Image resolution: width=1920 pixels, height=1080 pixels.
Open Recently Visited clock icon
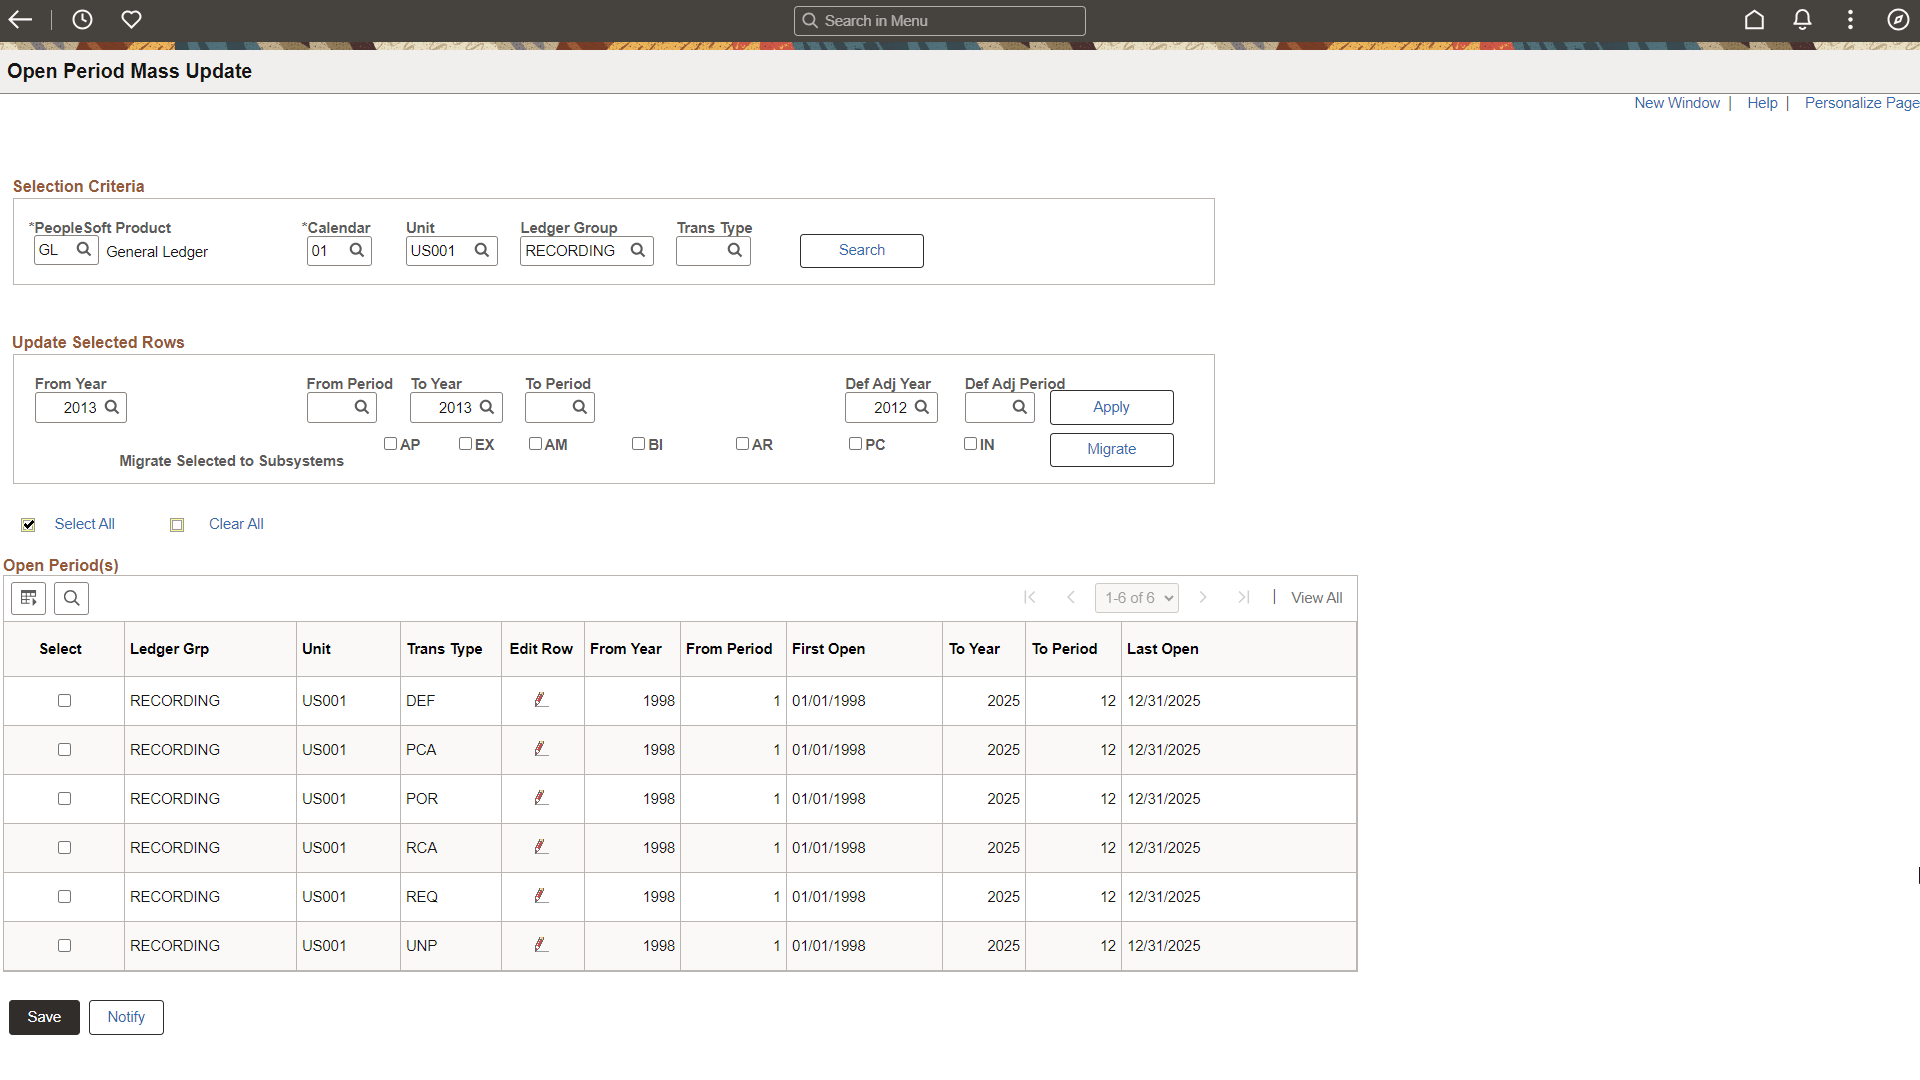82,20
